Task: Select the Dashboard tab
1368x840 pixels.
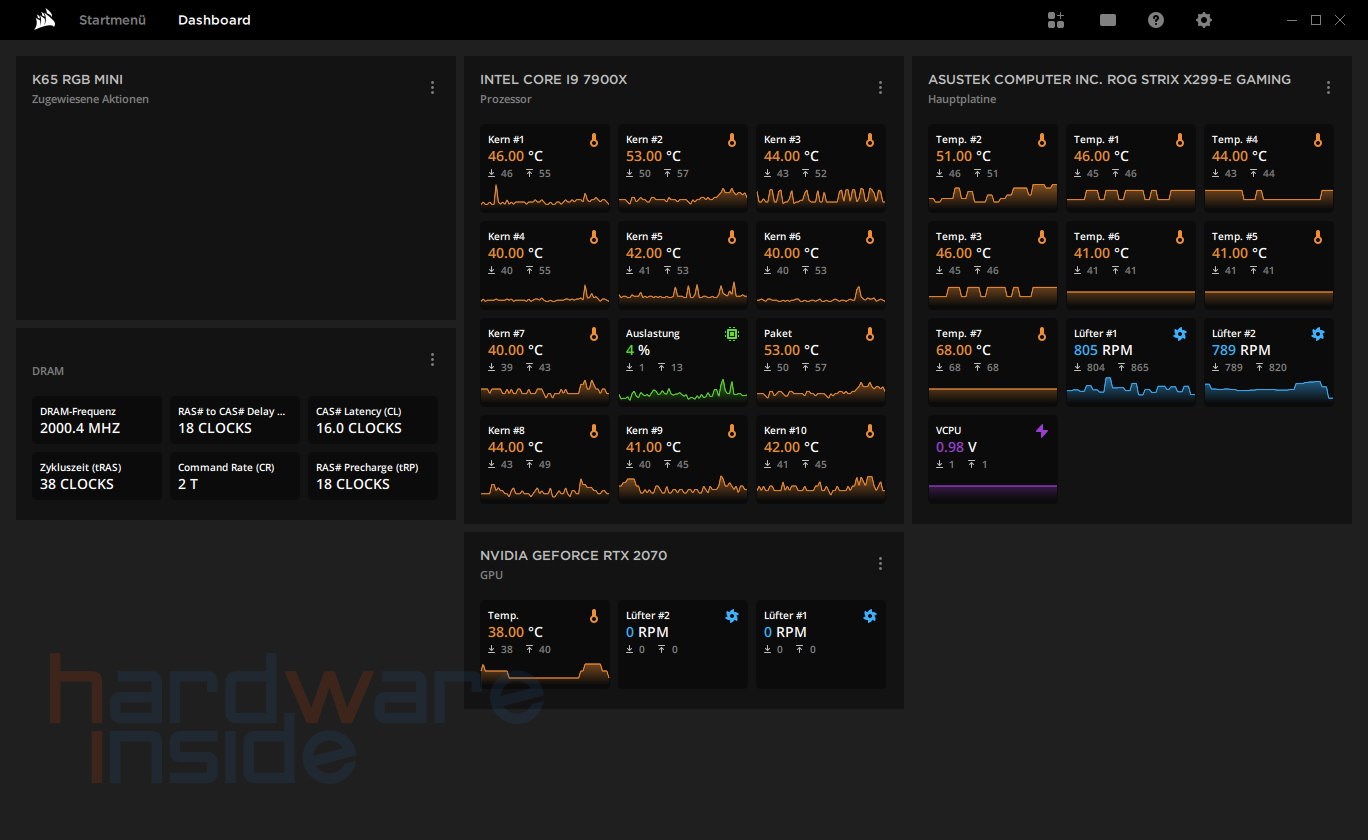Action: tap(214, 20)
